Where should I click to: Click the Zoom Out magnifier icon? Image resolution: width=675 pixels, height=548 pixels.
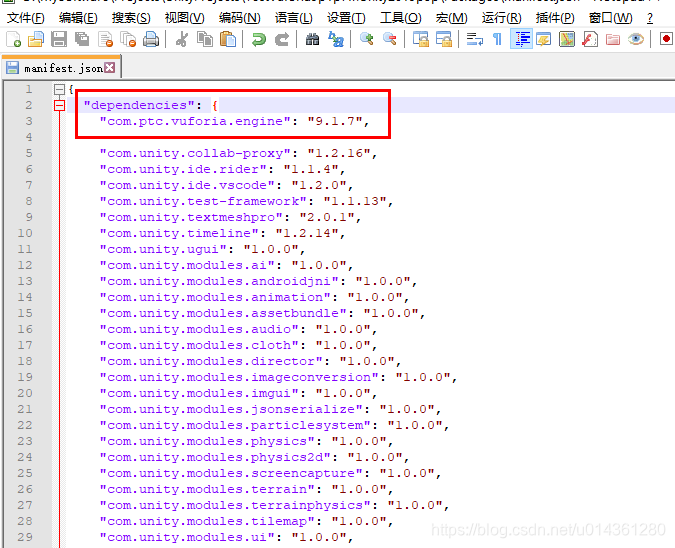(389, 40)
